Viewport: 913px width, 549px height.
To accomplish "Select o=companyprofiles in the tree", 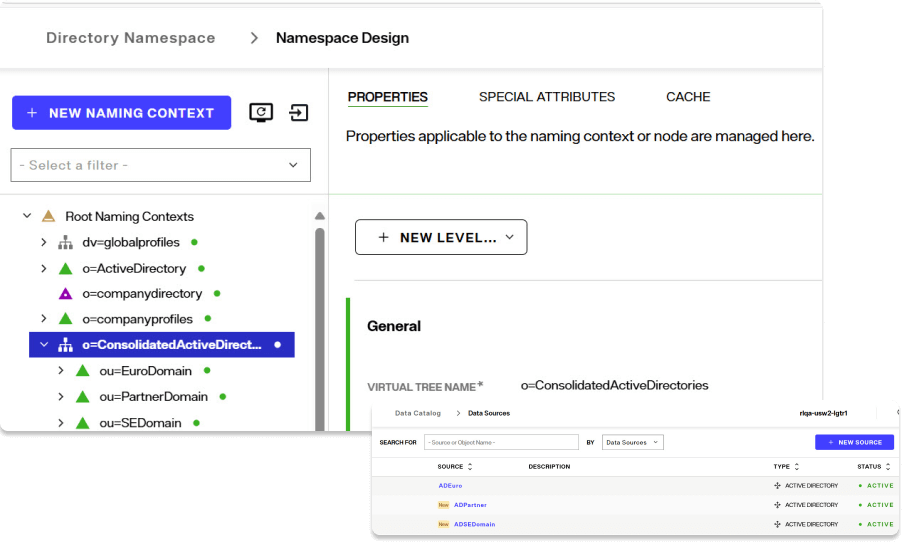I will 137,319.
